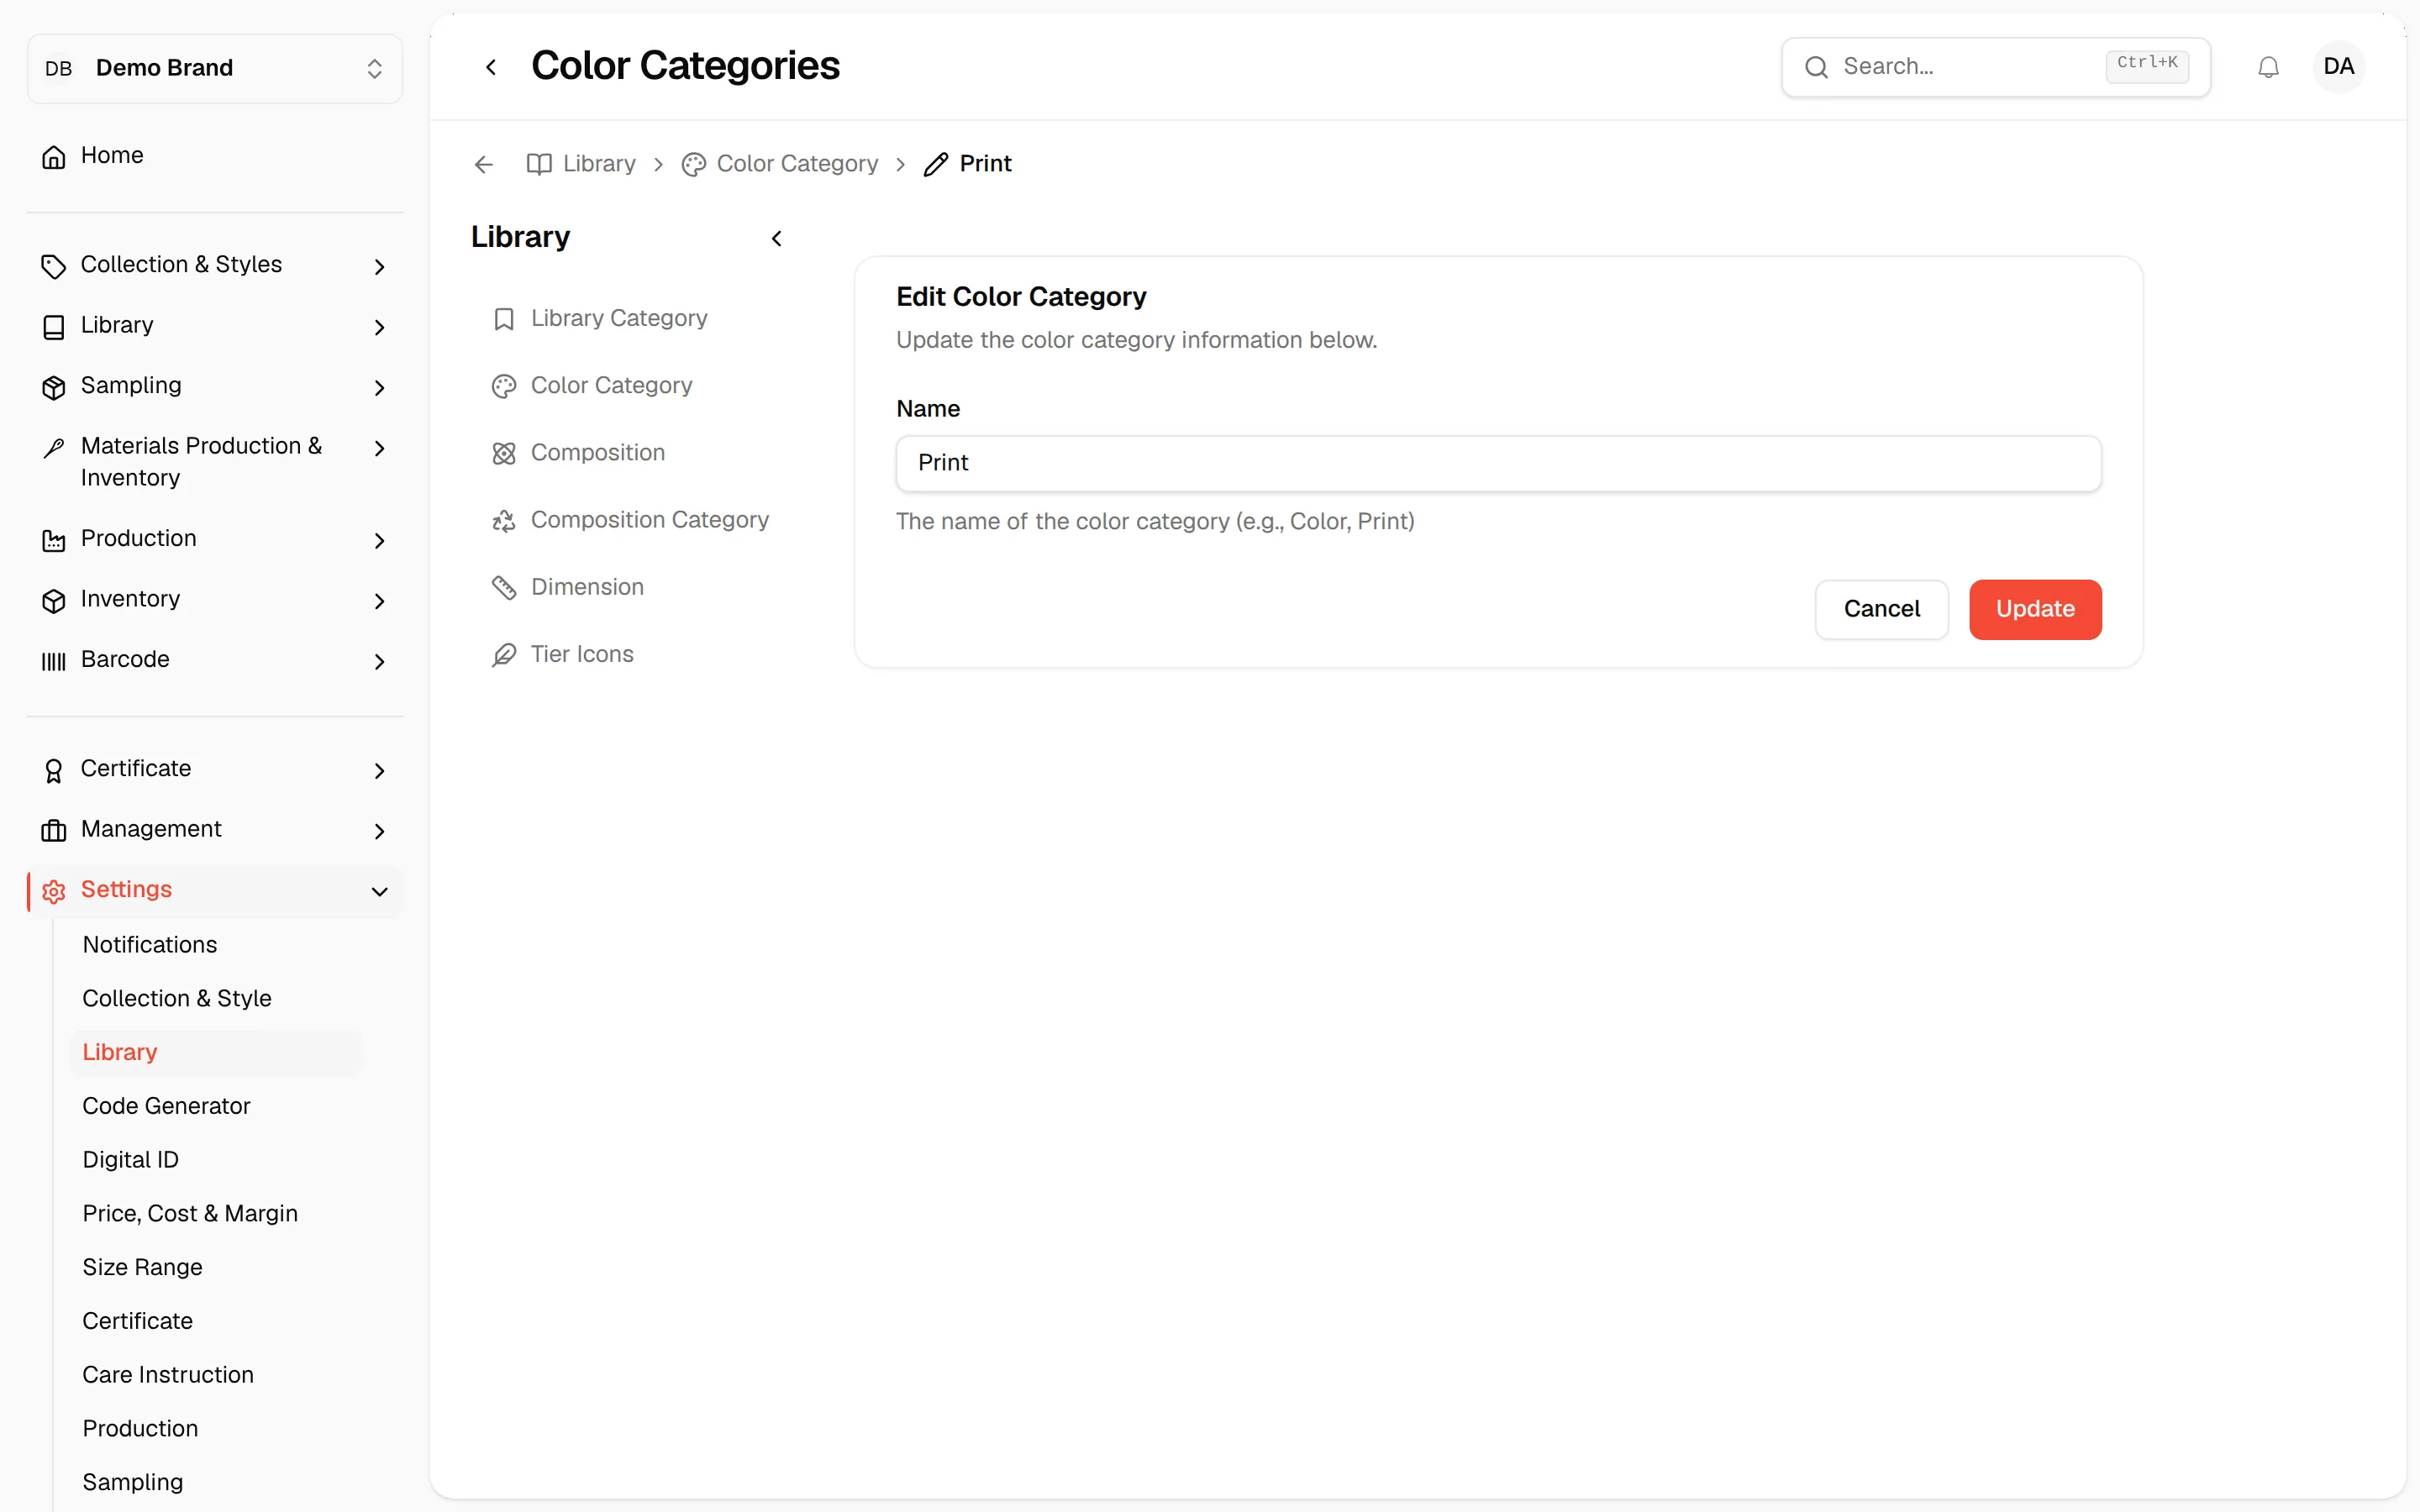Expand the Sampling section chevron
2420x1512 pixels.
pyautogui.click(x=379, y=387)
